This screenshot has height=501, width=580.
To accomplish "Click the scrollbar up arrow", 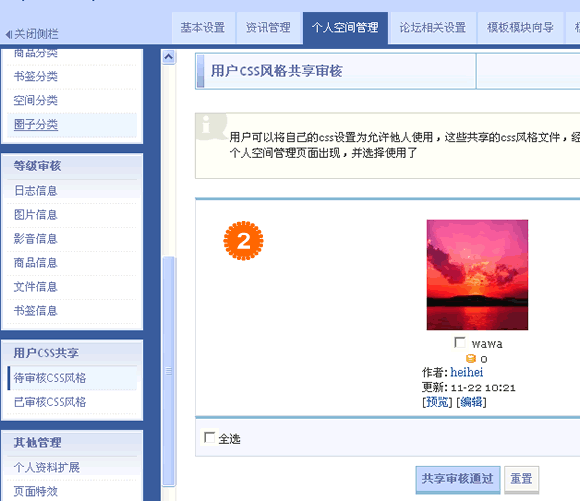I will [x=169, y=57].
